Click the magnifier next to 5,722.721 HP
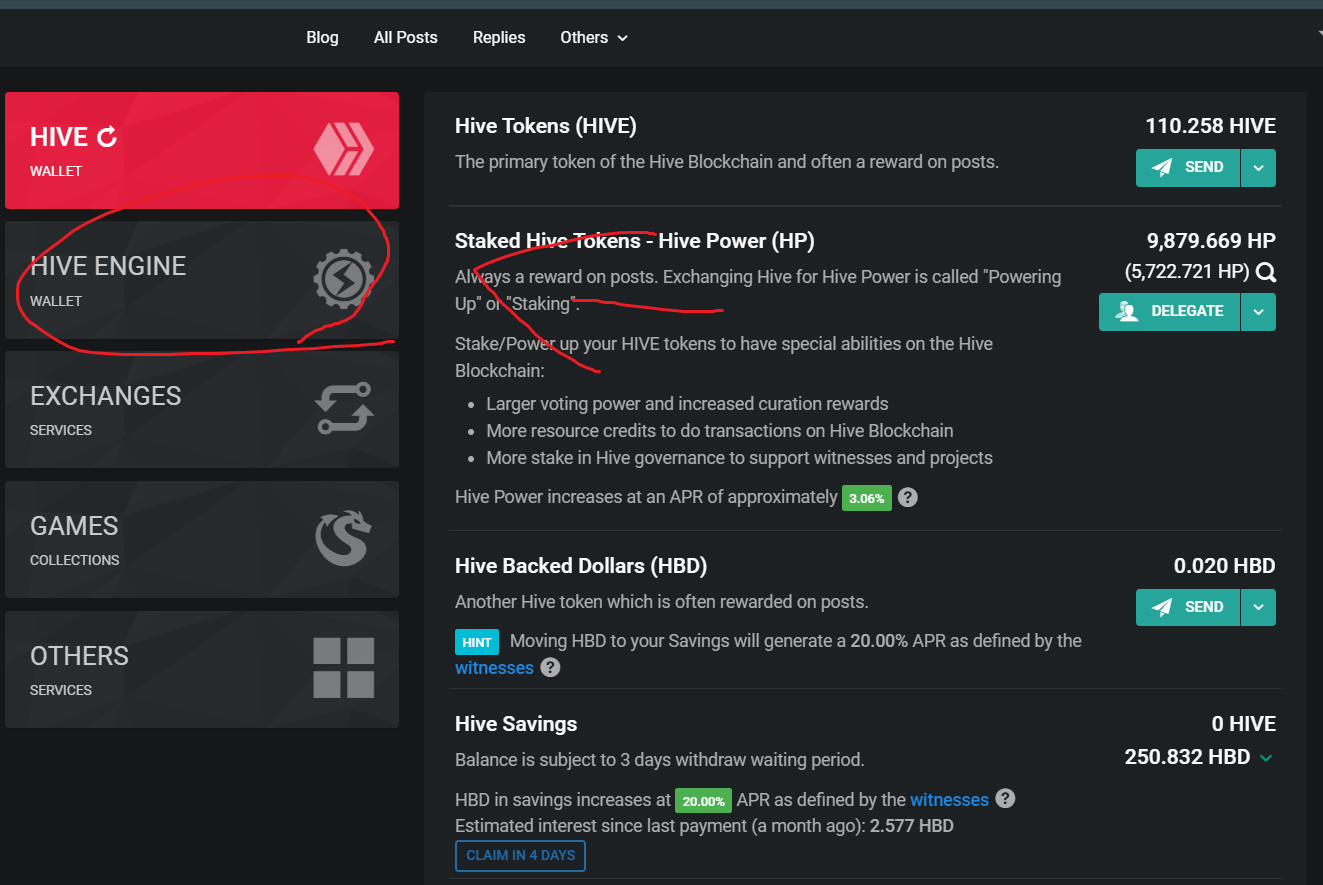1323x885 pixels. pyautogui.click(x=1266, y=272)
